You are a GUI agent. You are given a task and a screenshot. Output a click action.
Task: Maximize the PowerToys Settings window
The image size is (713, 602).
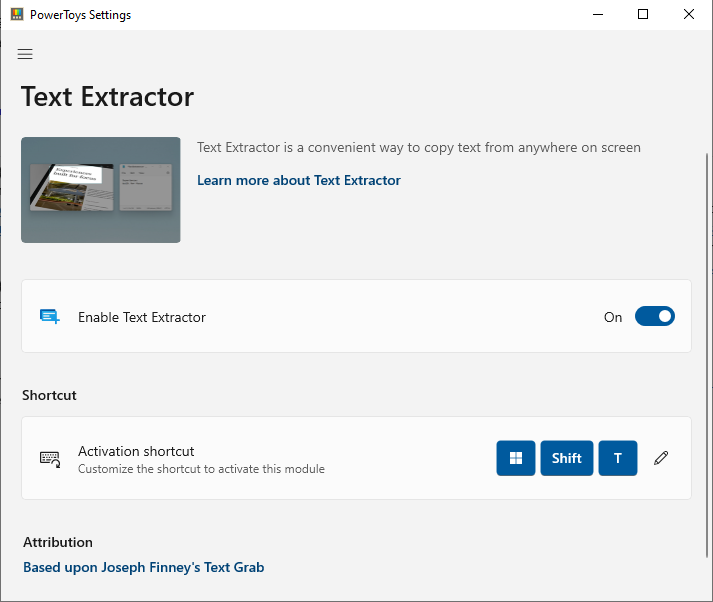point(643,15)
